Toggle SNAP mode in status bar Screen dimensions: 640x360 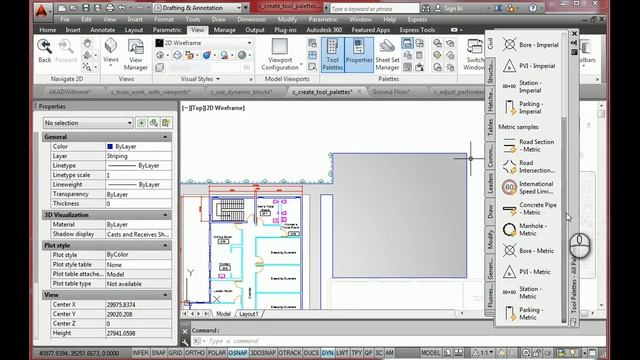[x=158, y=352]
